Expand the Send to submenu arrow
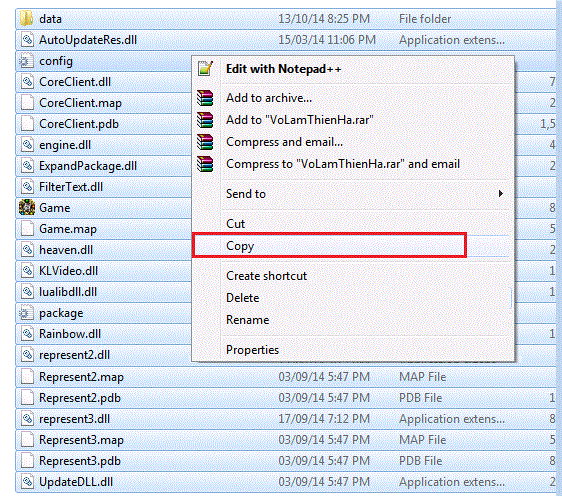 point(501,194)
